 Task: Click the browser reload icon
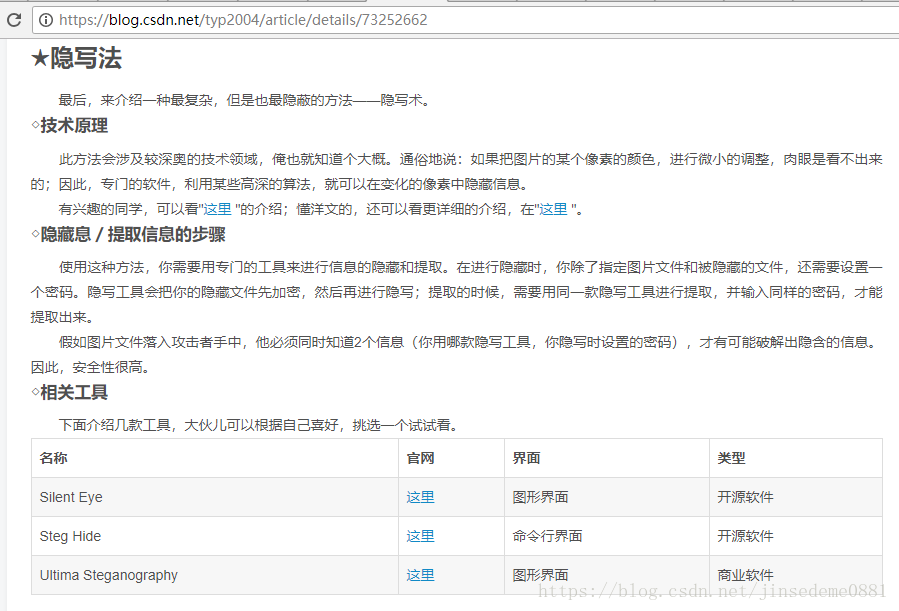pos(14,20)
